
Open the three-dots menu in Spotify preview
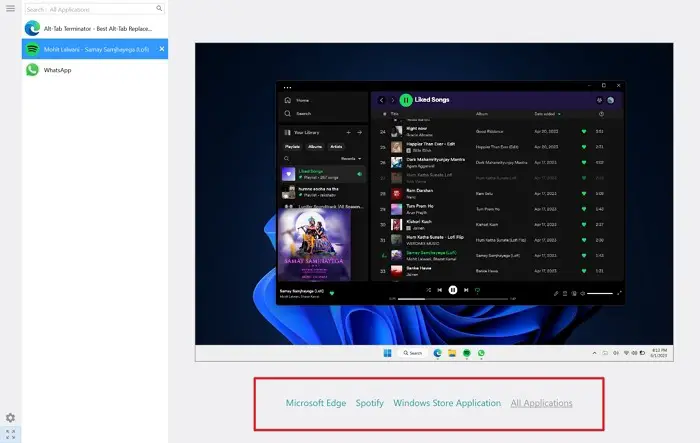(x=288, y=88)
